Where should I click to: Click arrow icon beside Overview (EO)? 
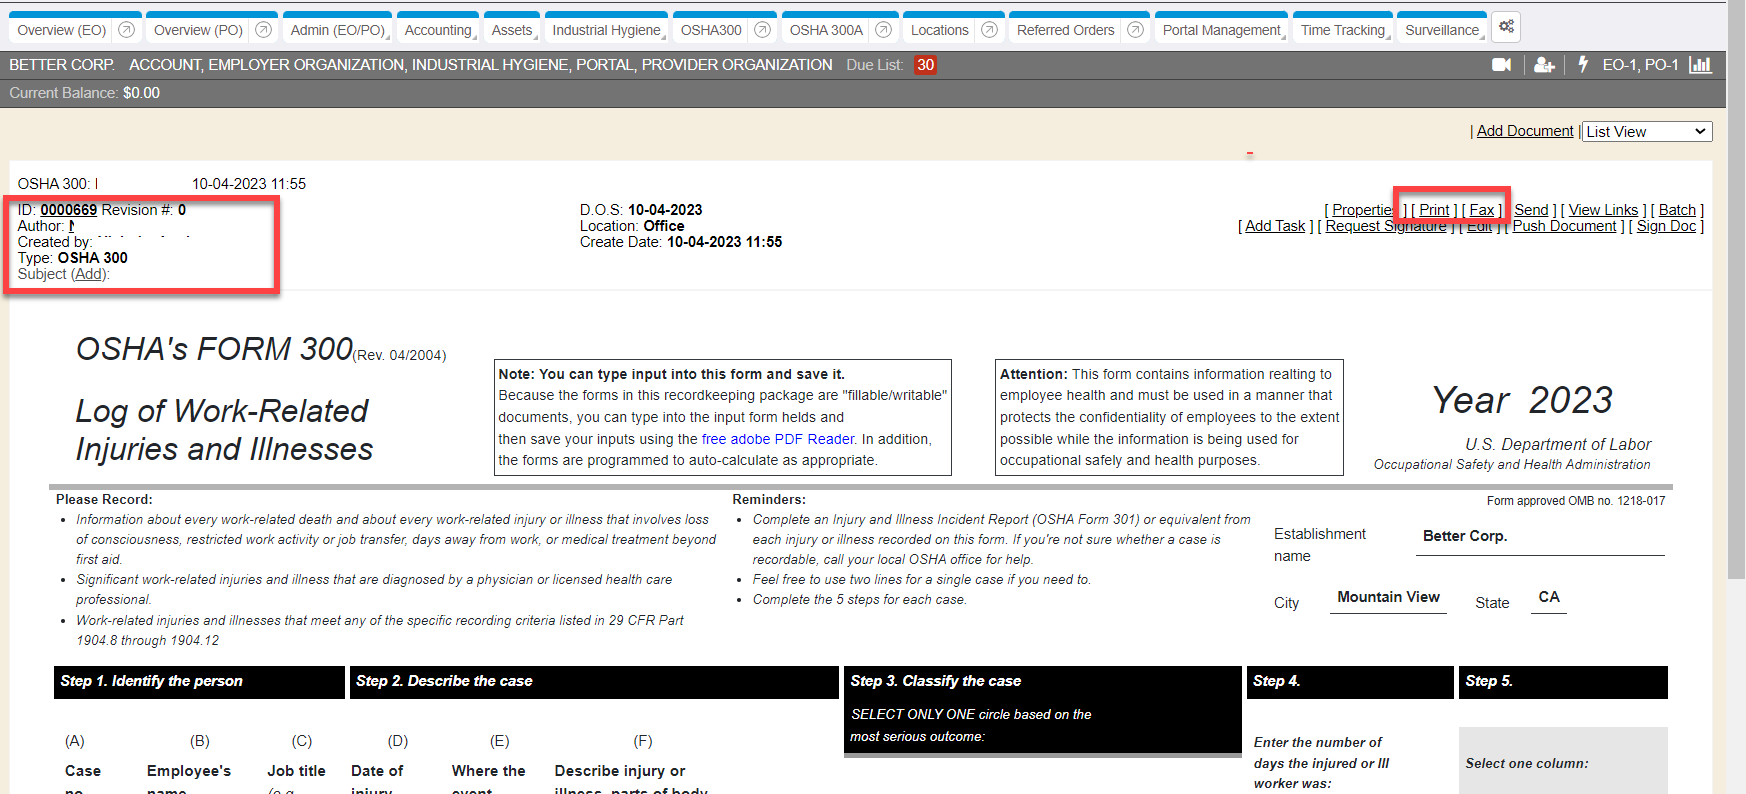126,30
